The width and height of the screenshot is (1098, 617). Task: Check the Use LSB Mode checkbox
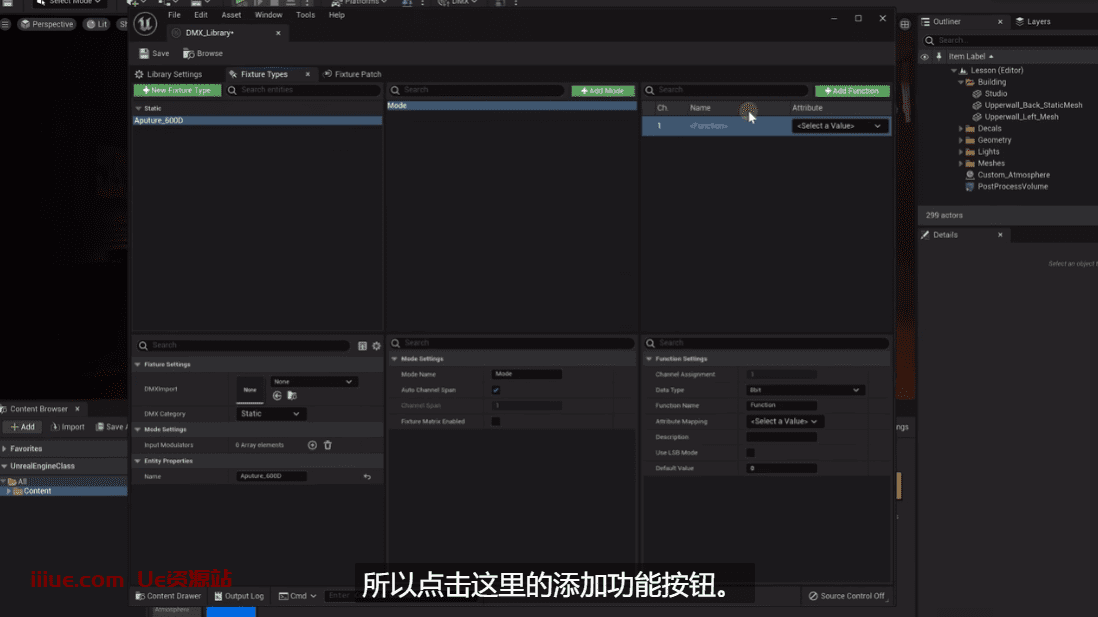click(x=751, y=453)
